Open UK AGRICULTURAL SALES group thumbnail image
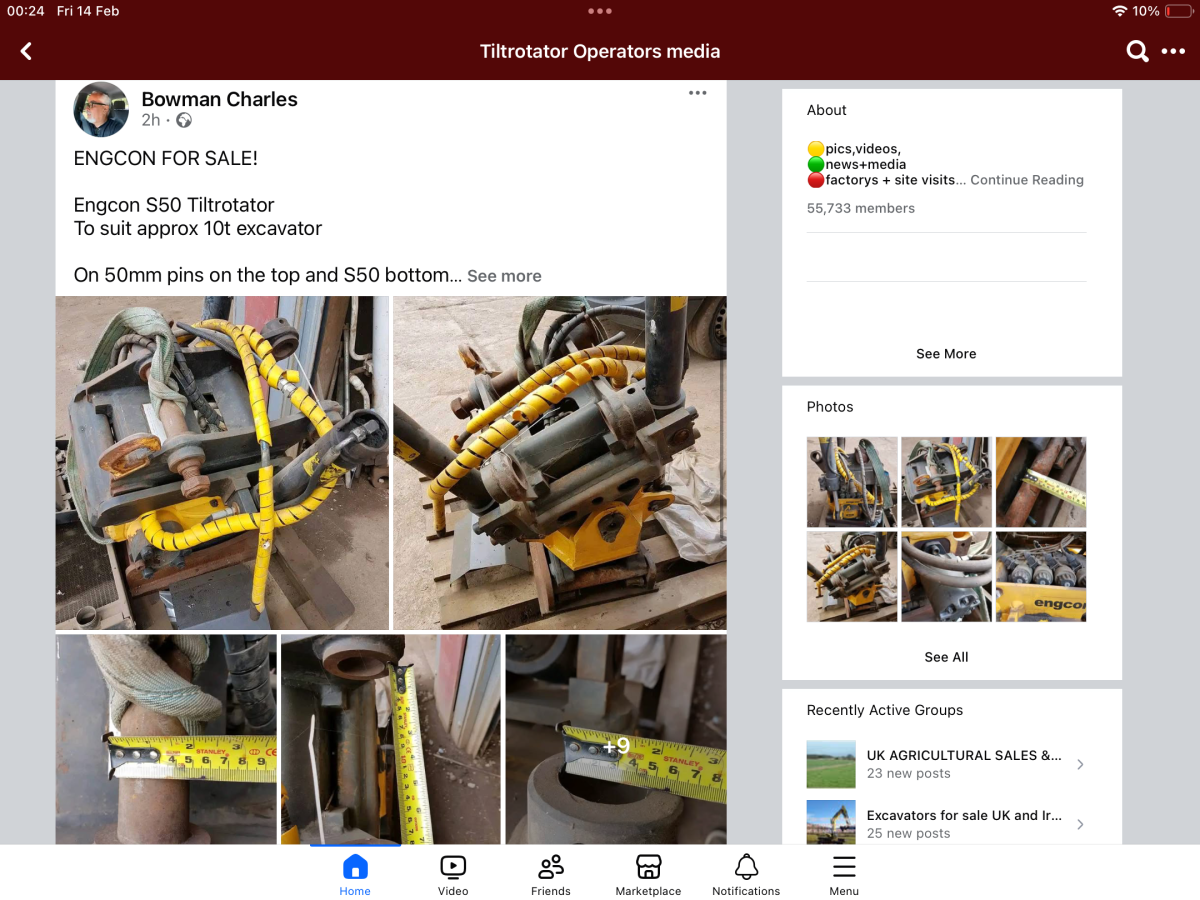The image size is (1200, 900). [x=831, y=765]
